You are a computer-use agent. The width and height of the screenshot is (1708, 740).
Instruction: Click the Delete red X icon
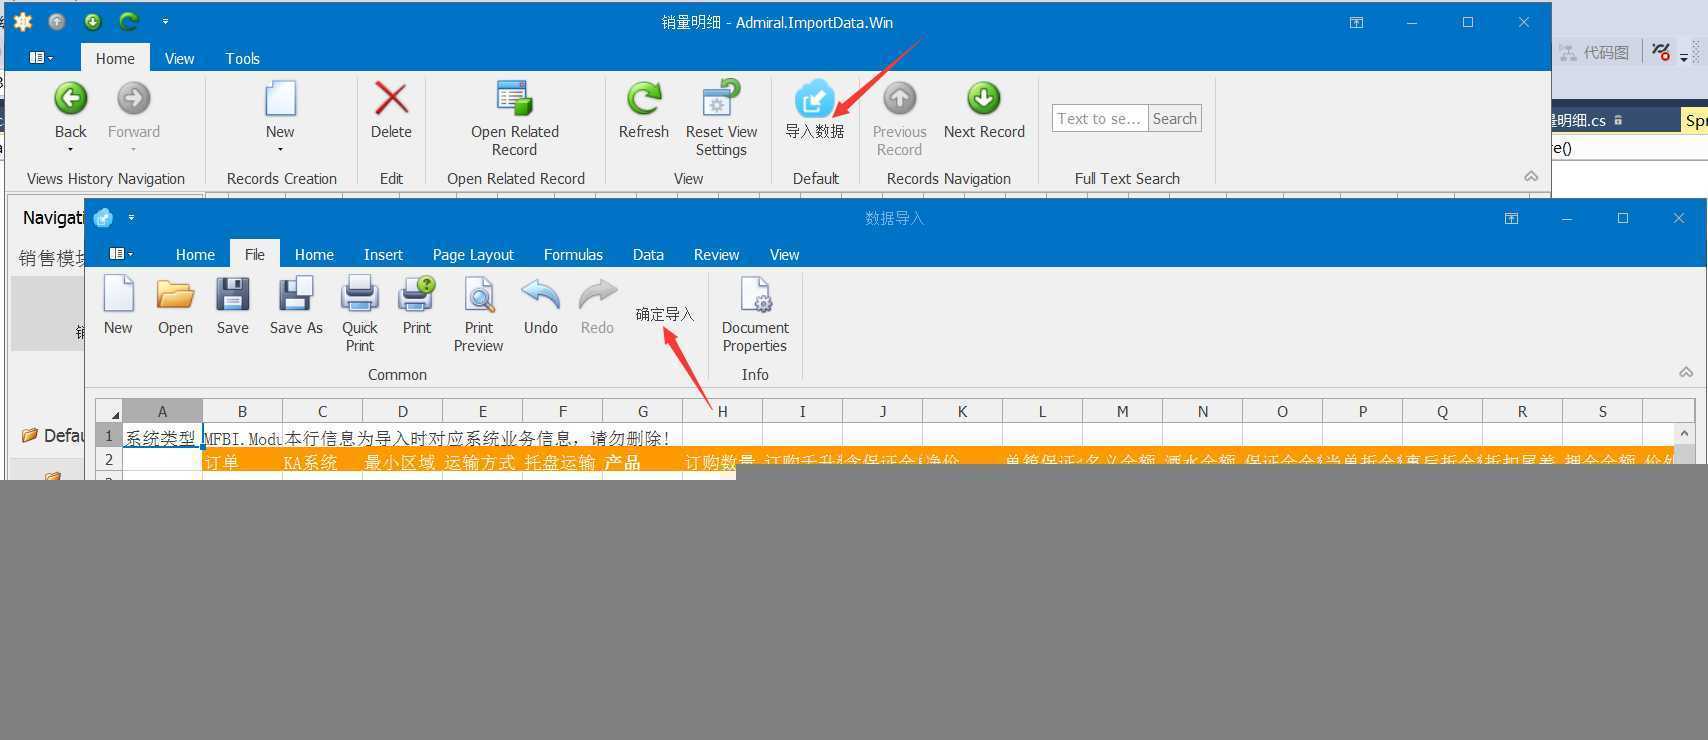(391, 99)
